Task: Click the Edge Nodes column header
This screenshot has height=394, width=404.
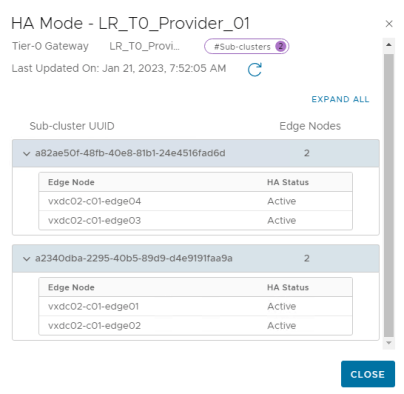Action: pyautogui.click(x=310, y=126)
